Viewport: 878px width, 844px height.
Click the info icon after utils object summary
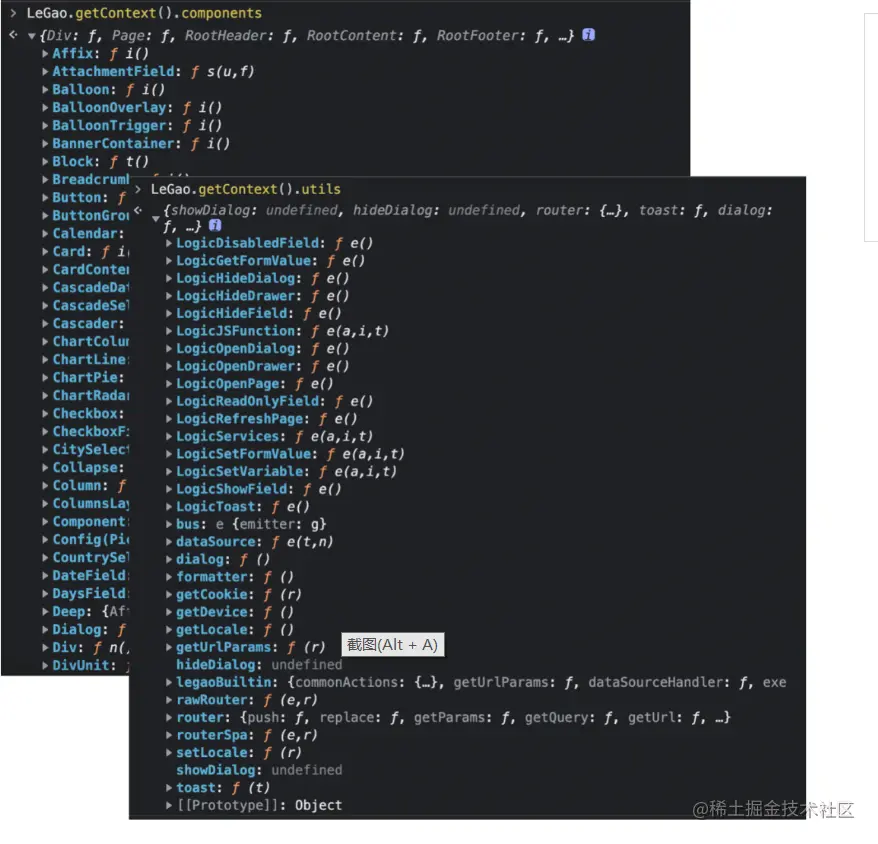click(x=215, y=225)
